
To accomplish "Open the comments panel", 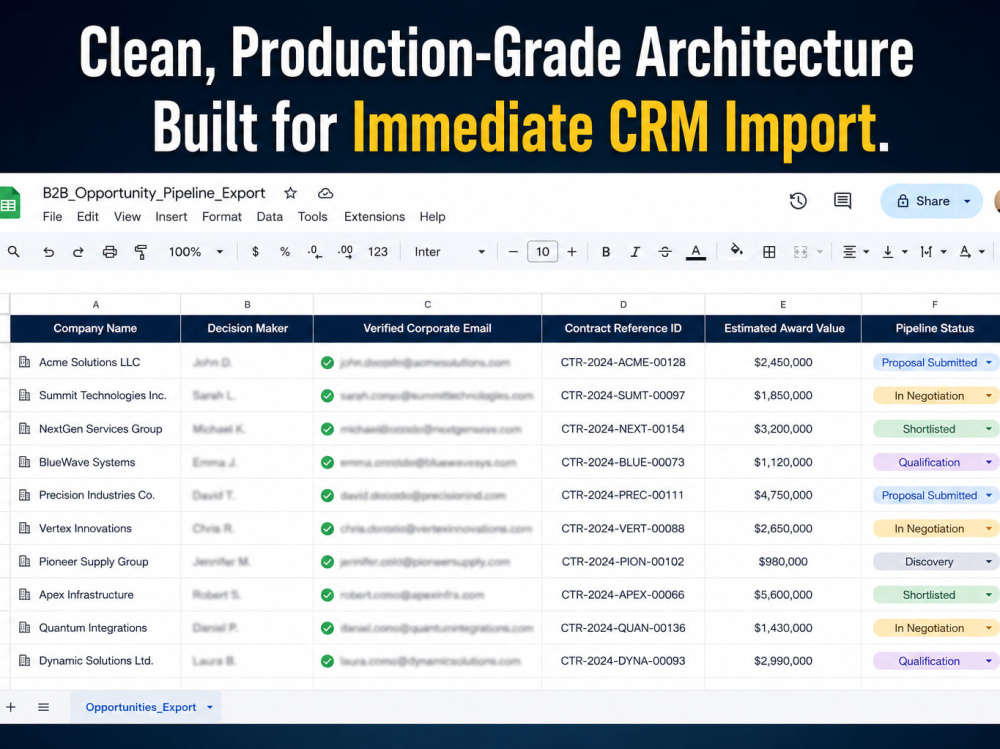I will click(x=842, y=201).
